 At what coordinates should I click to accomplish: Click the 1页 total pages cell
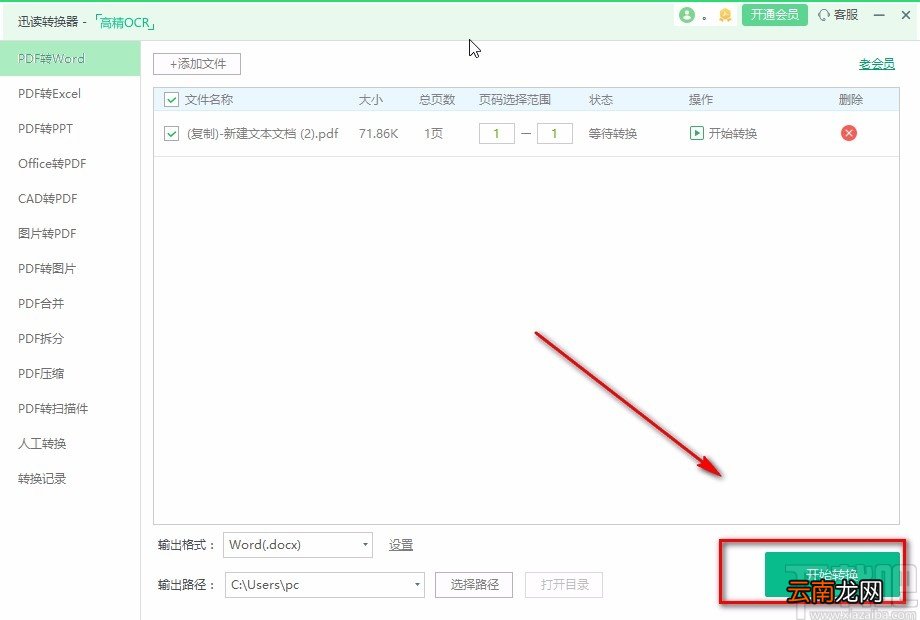(x=433, y=134)
